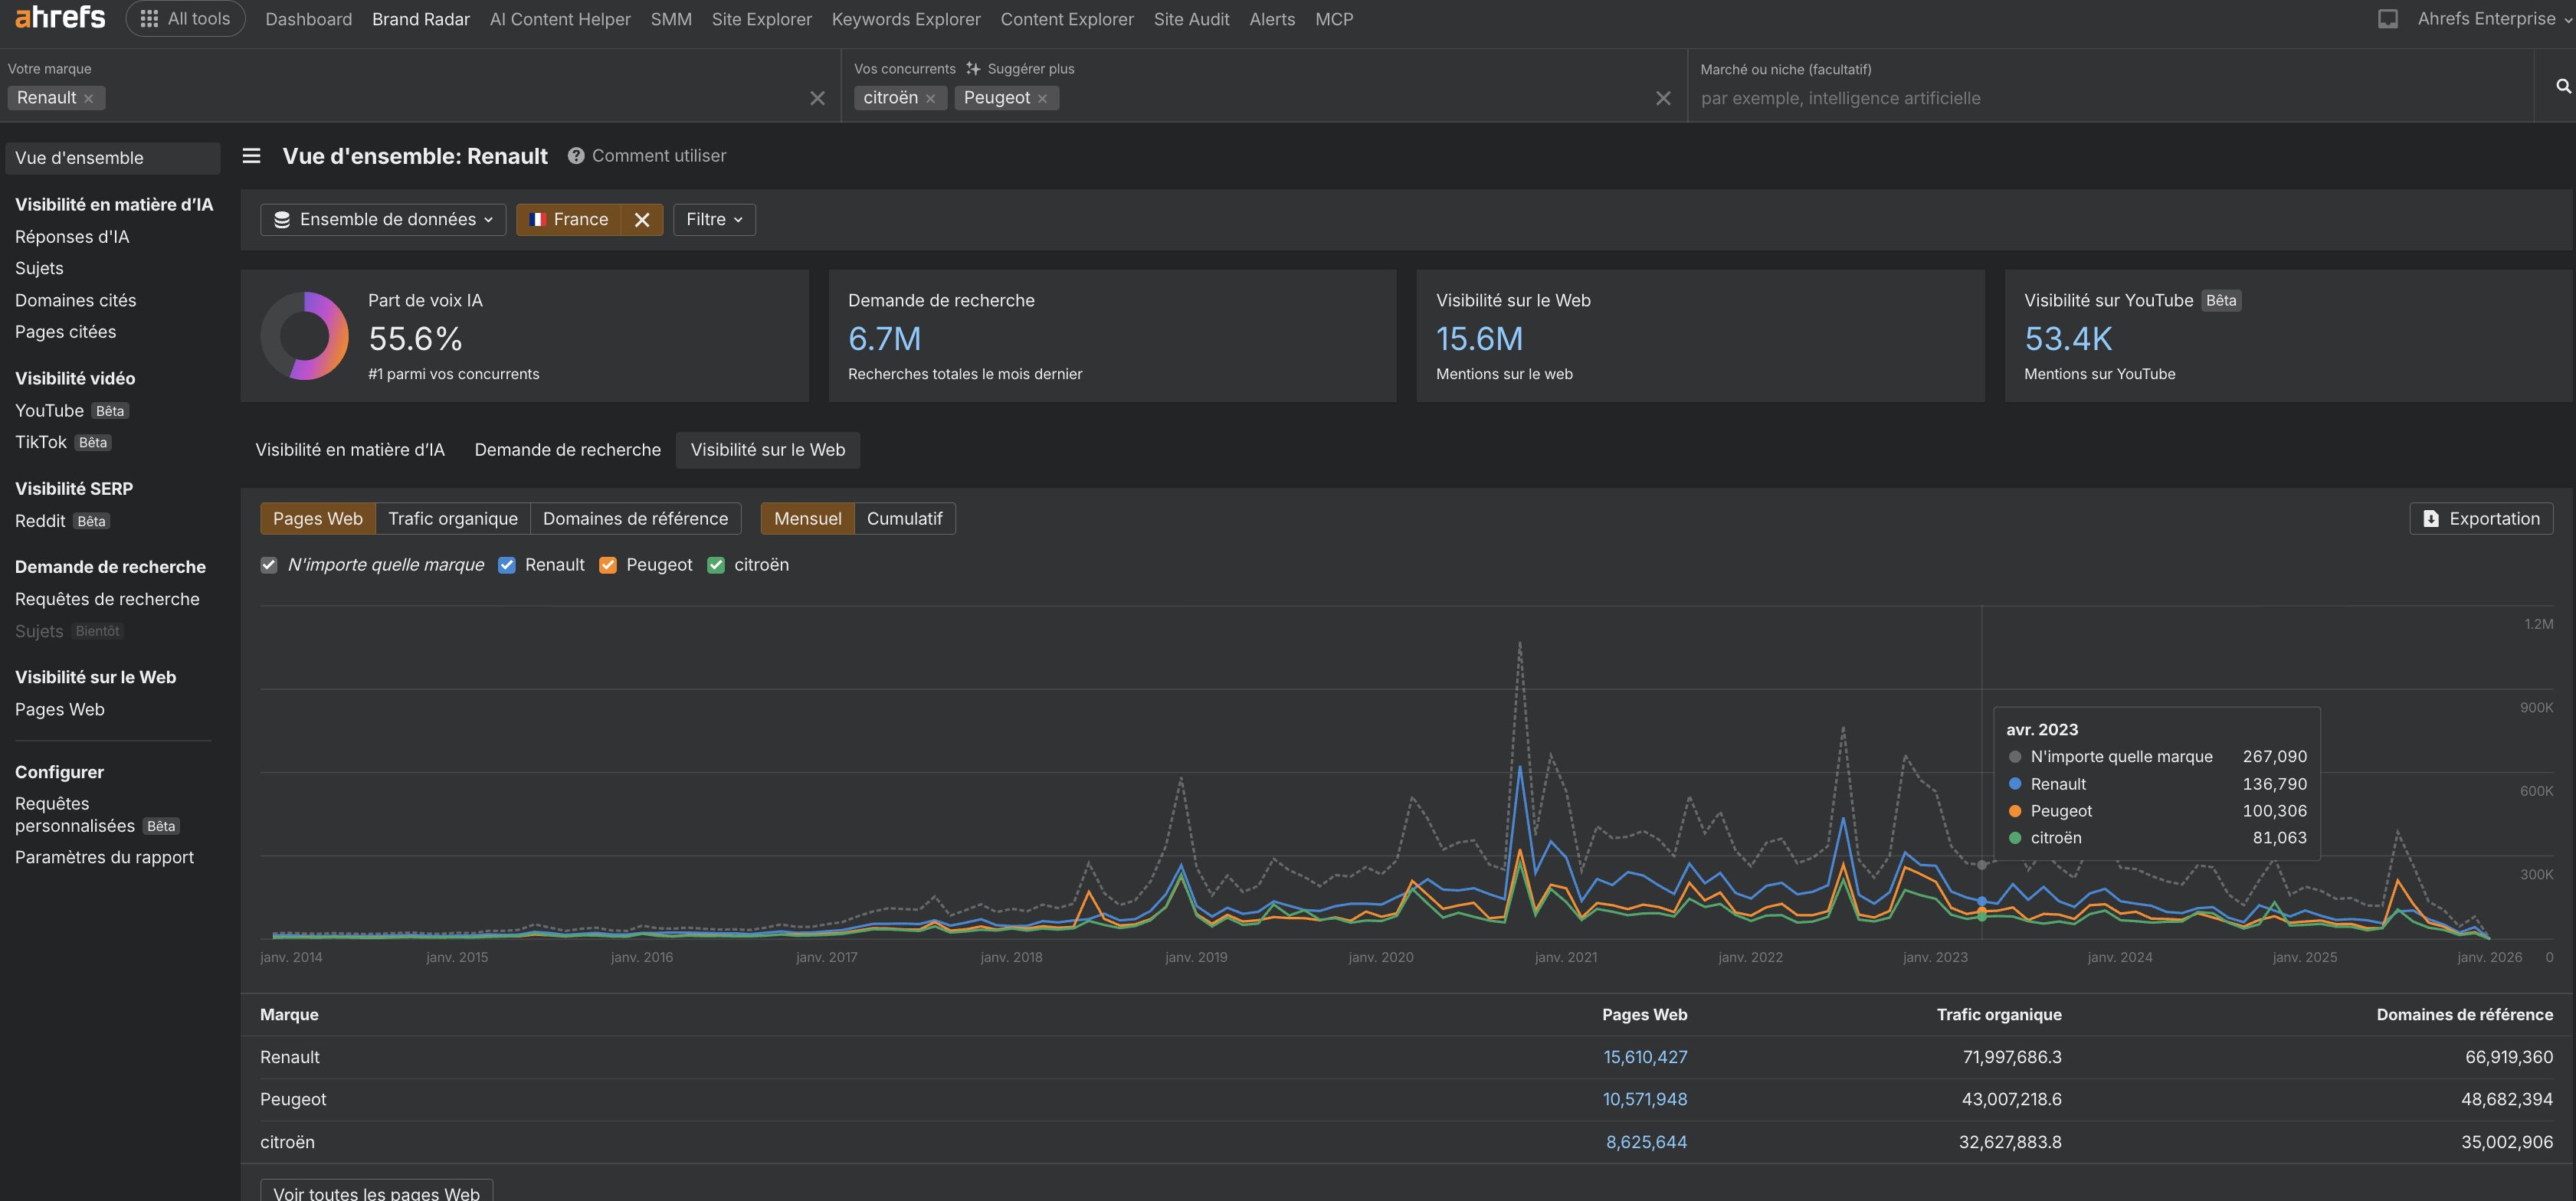
Task: Click the search magnifier icon top right
Action: [x=2562, y=85]
